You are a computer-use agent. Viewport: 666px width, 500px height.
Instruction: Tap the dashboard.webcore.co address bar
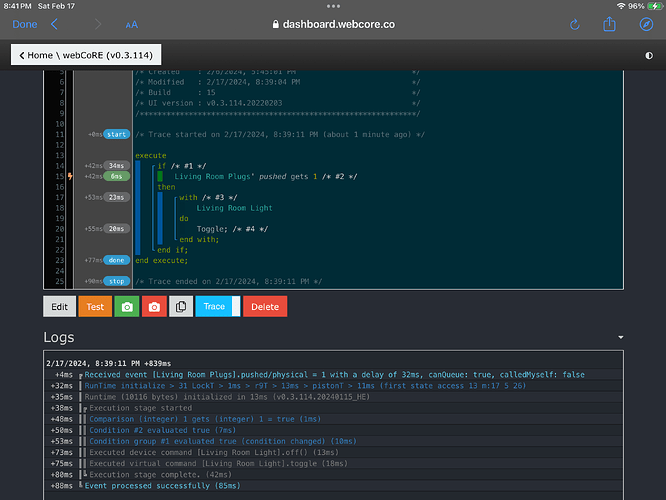tap(333, 24)
